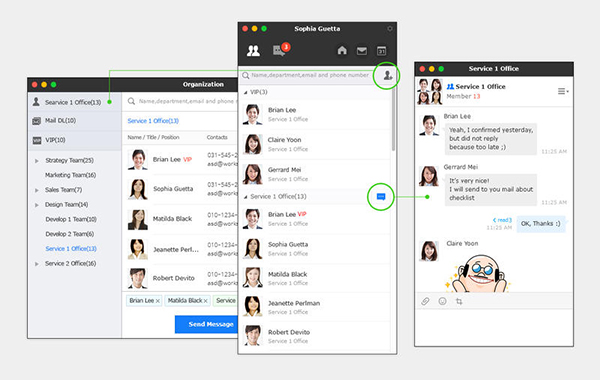Screen dimensions: 600x380
Task: Select Sophia Guetta row in Organization list
Action: coord(180,189)
